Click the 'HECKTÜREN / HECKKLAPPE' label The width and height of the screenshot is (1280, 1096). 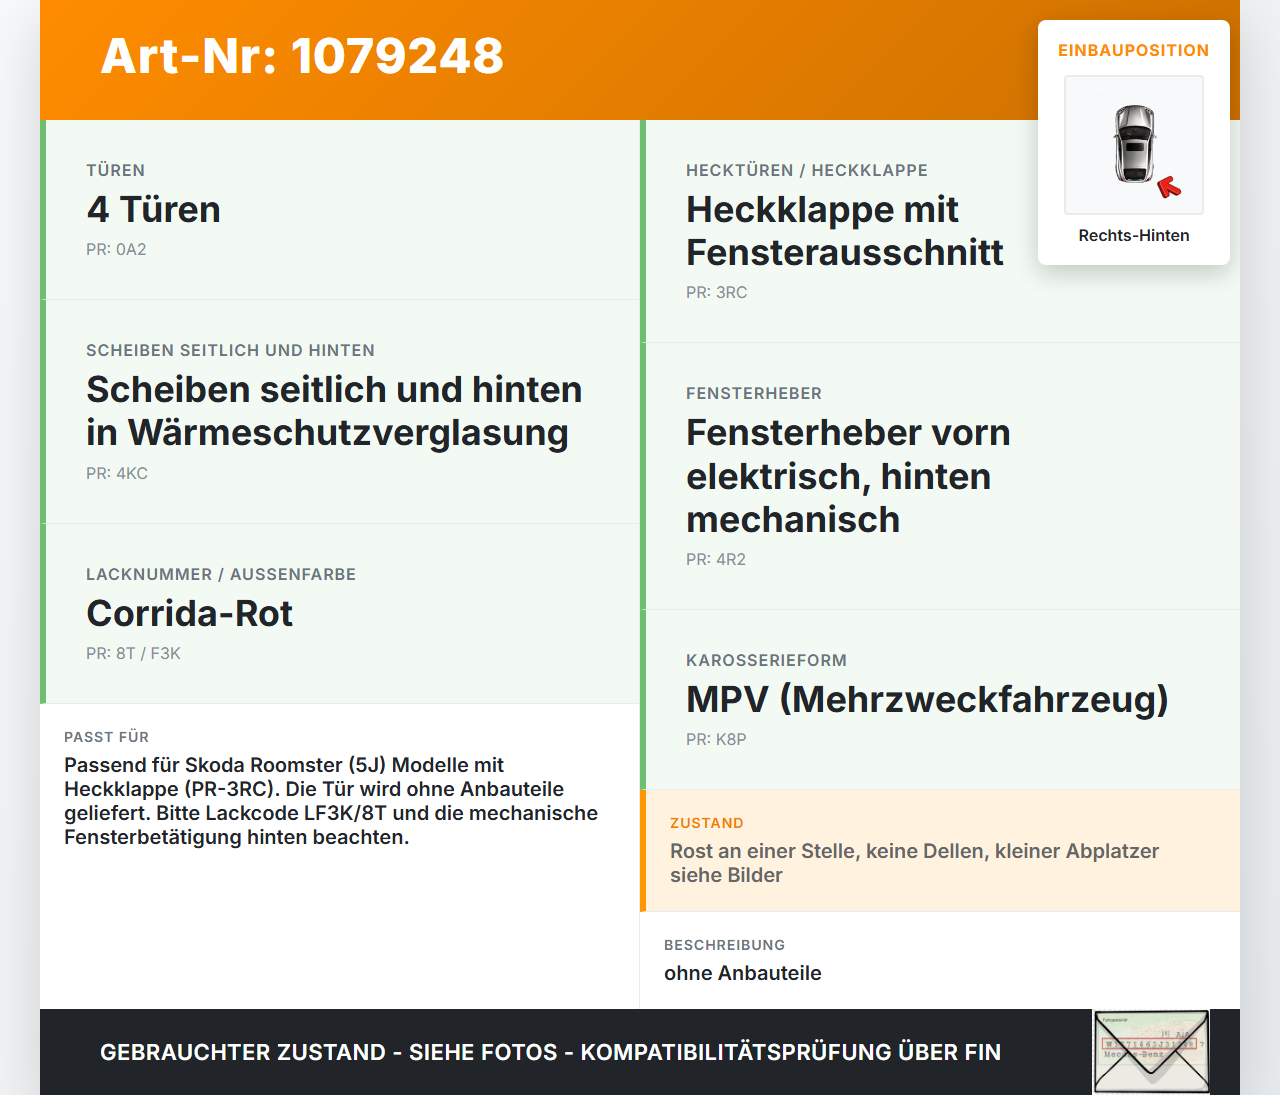[807, 171]
